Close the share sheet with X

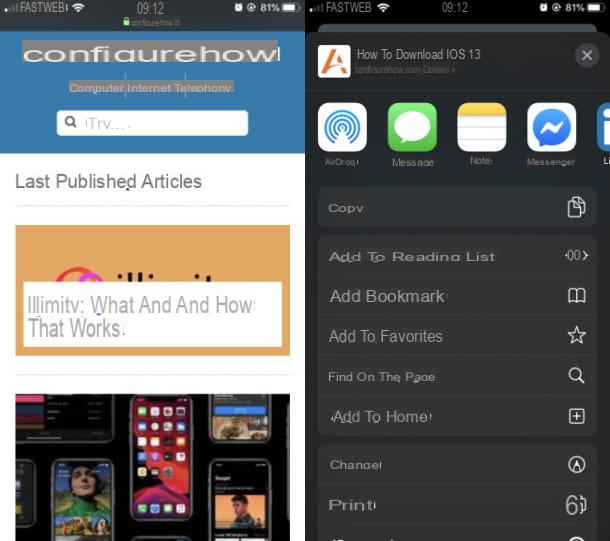587,55
